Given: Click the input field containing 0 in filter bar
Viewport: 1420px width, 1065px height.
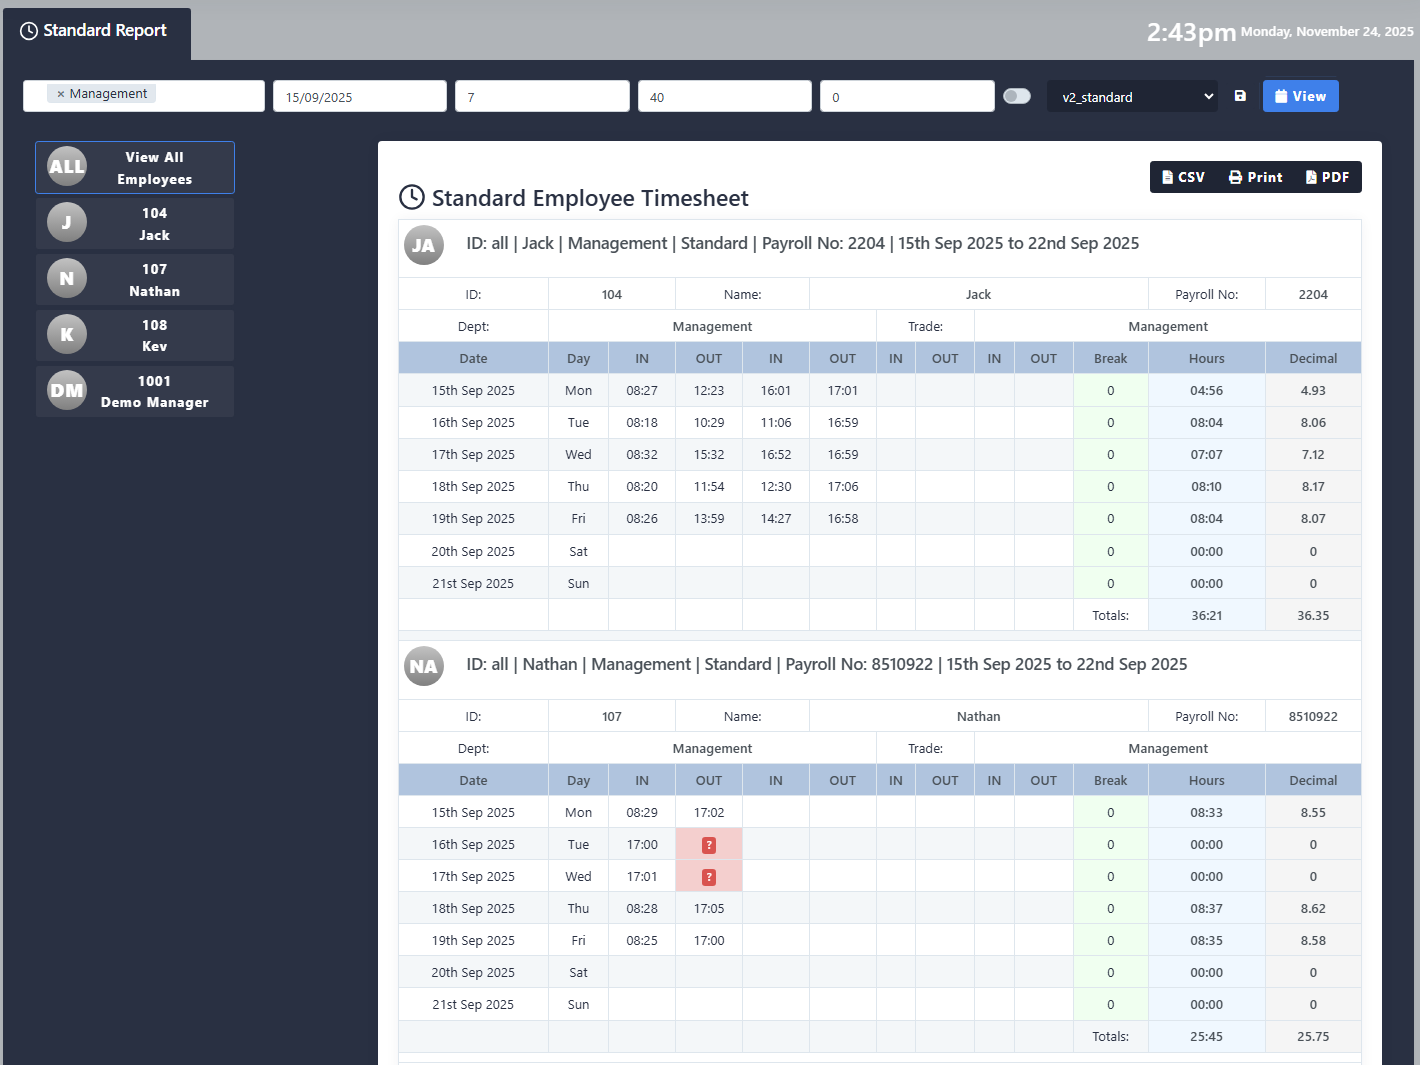Looking at the screenshot, I should (907, 96).
